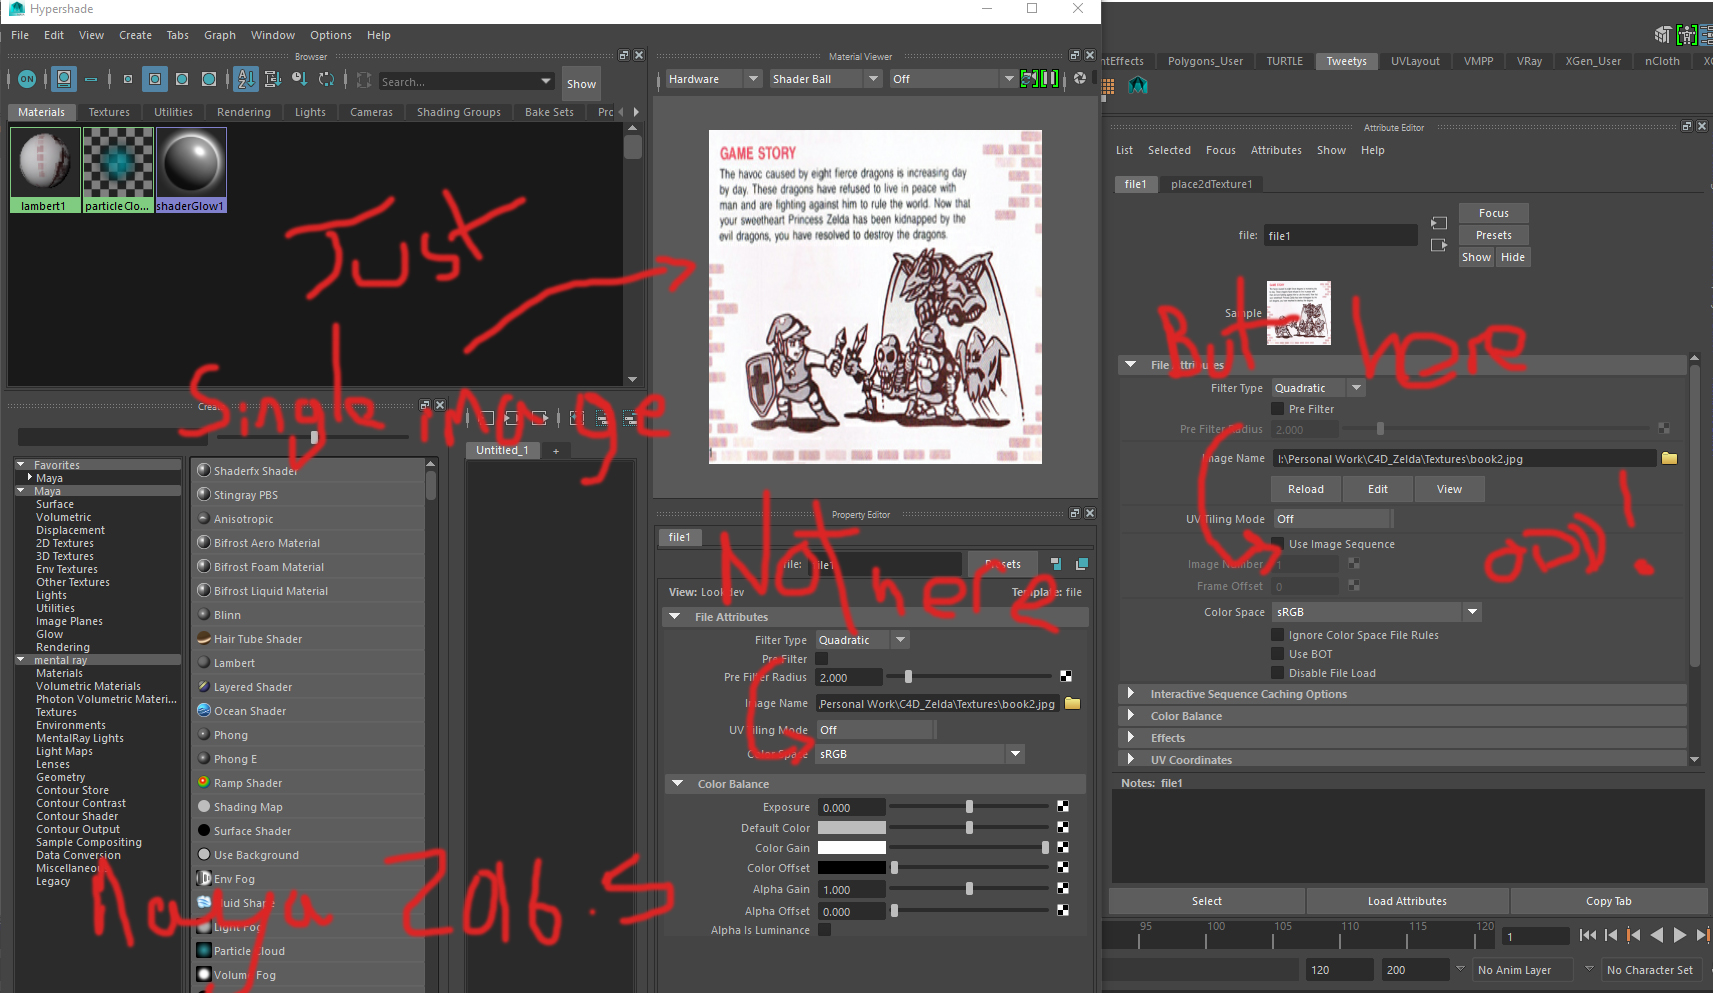Image resolution: width=1713 pixels, height=993 pixels.
Task: Click the Browser Search field
Action: click(x=458, y=82)
